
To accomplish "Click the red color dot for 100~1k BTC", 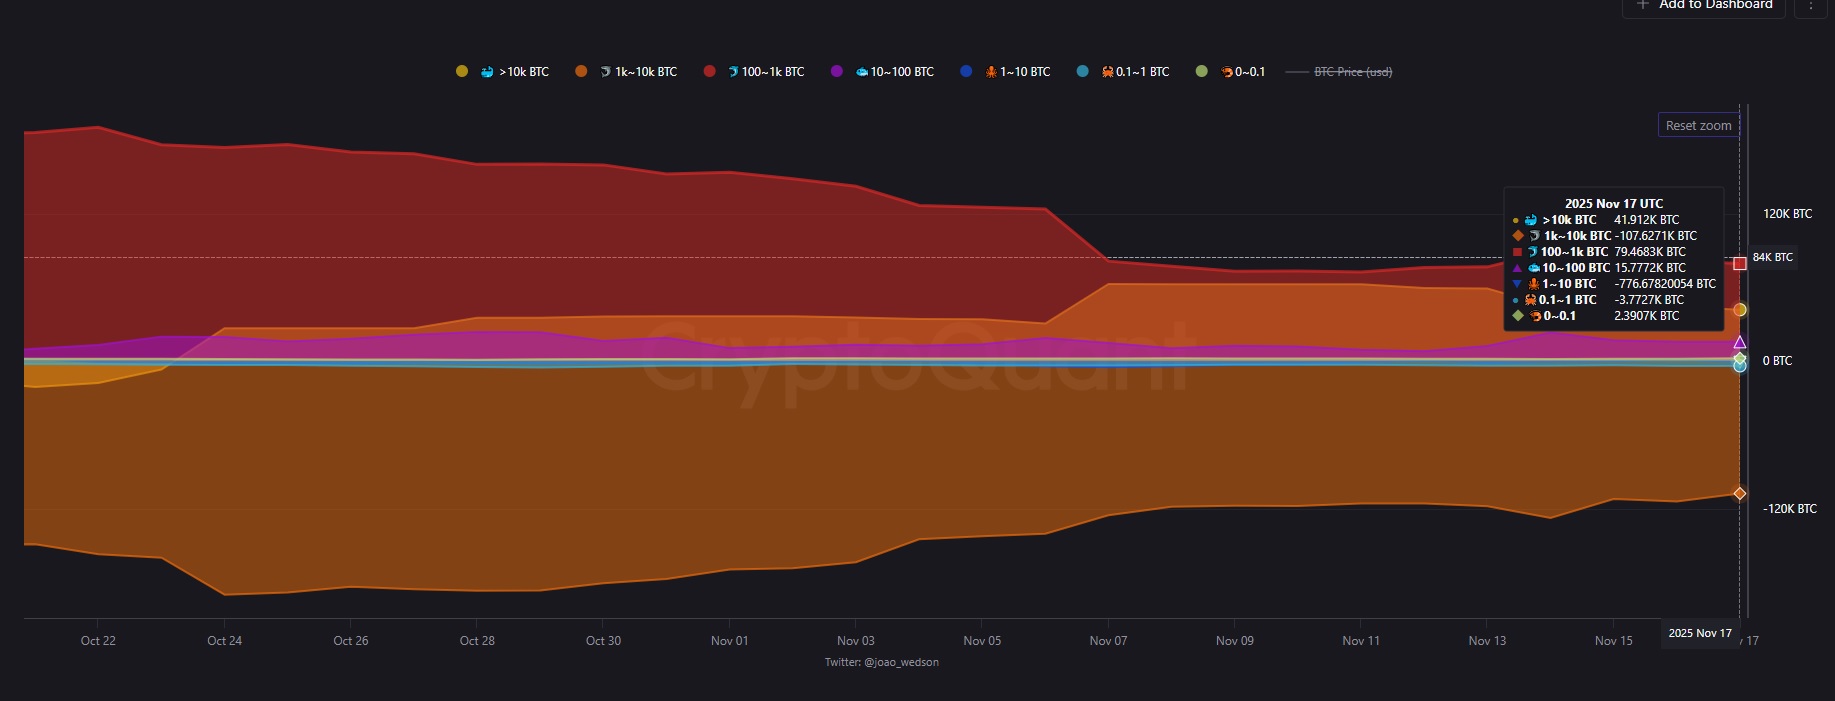I will coord(709,71).
